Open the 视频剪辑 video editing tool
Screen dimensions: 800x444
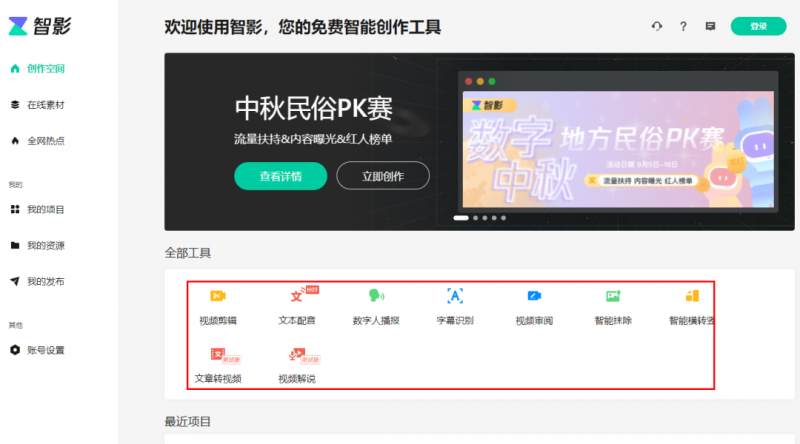point(217,306)
